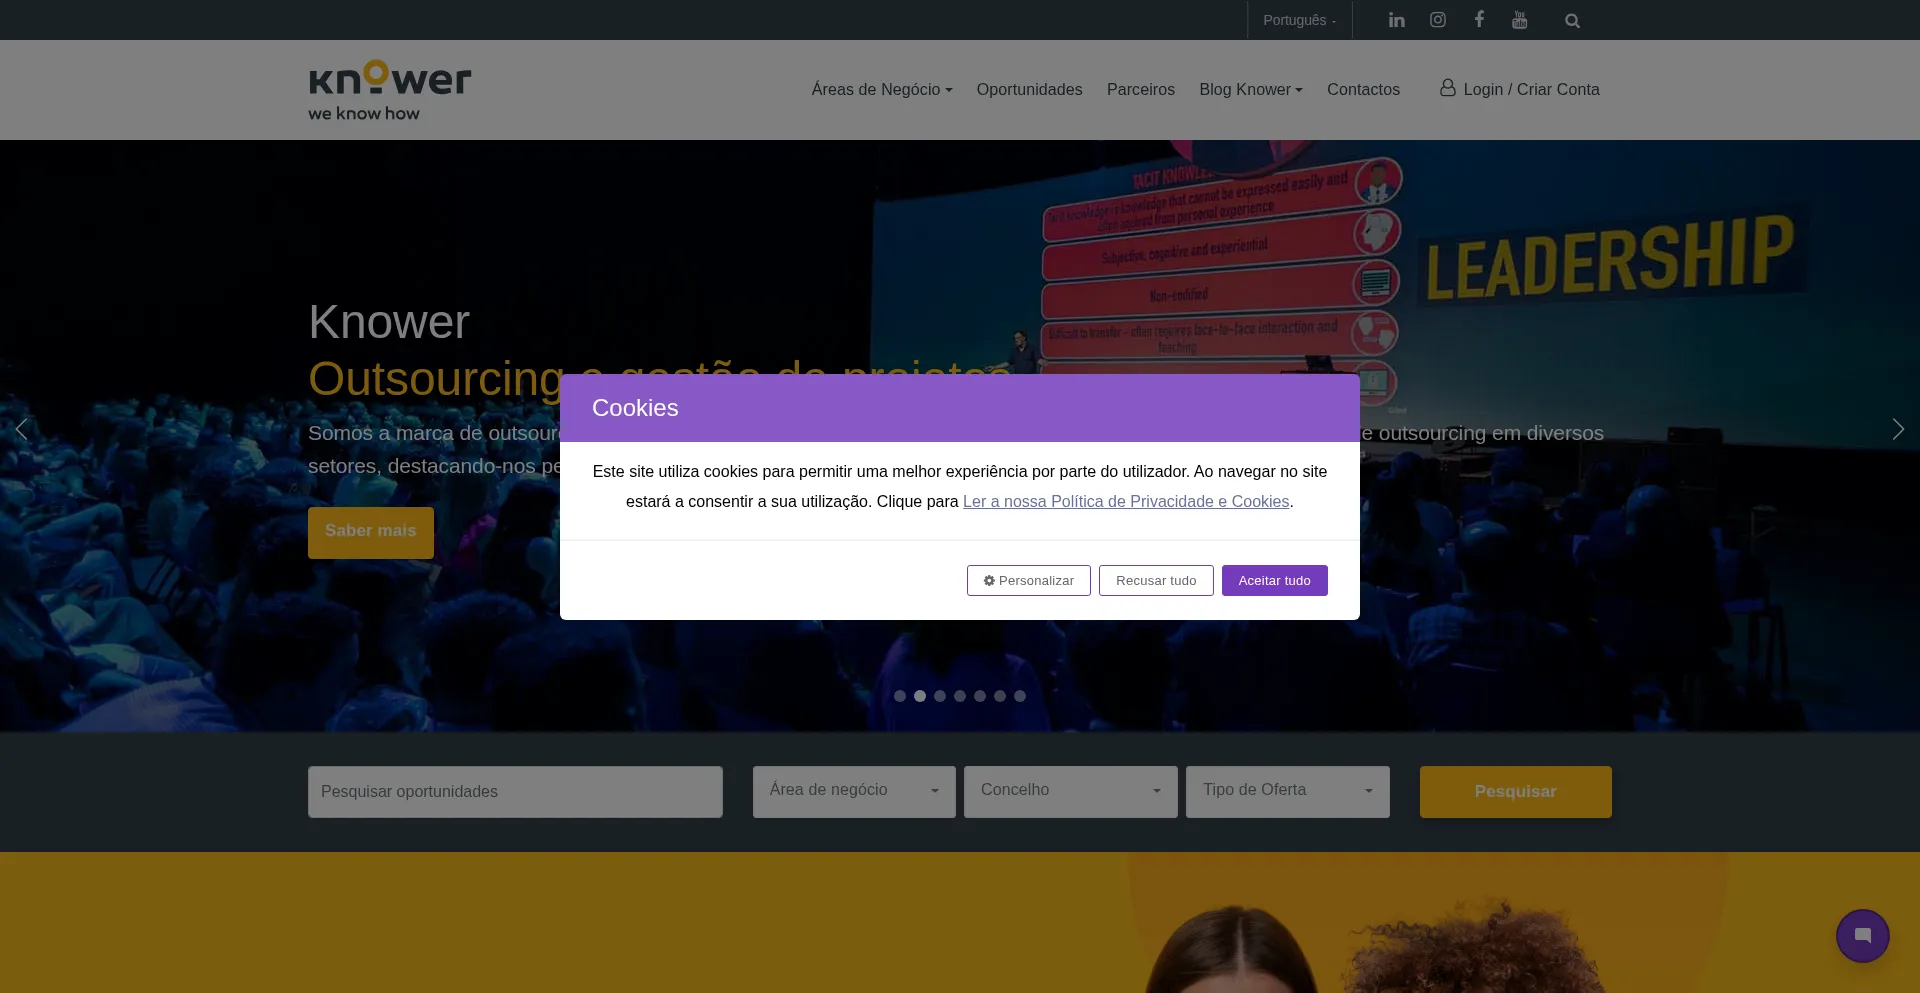Expand the Blog Knower menu
This screenshot has height=993, width=1920.
click(x=1251, y=90)
